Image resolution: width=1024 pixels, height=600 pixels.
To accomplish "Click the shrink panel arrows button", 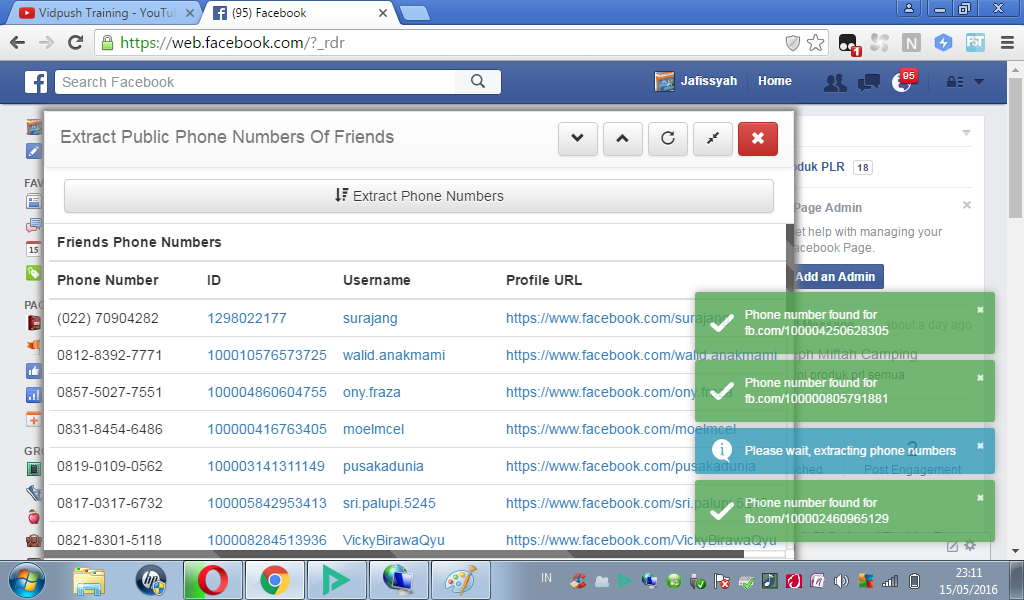I will tap(712, 138).
